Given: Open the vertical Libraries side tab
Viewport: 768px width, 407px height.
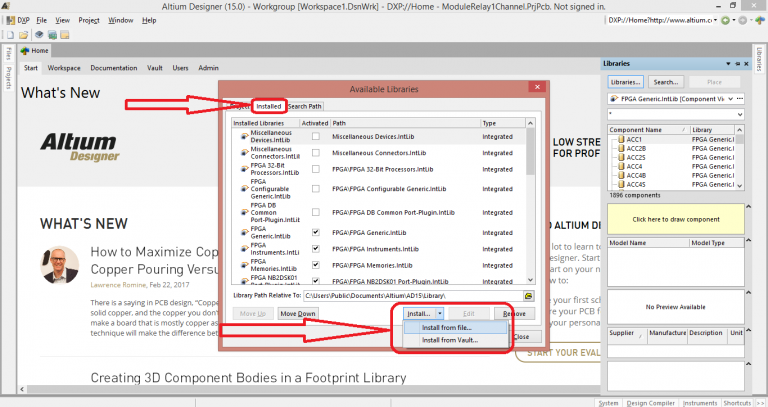Looking at the screenshot, I should 759,59.
